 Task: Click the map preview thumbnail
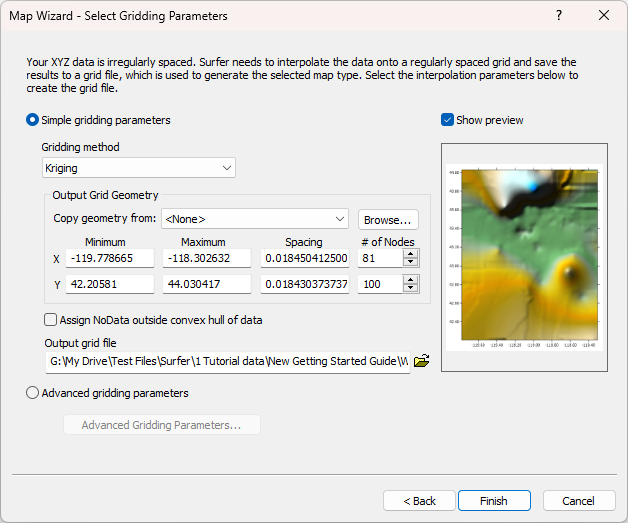pos(524,257)
